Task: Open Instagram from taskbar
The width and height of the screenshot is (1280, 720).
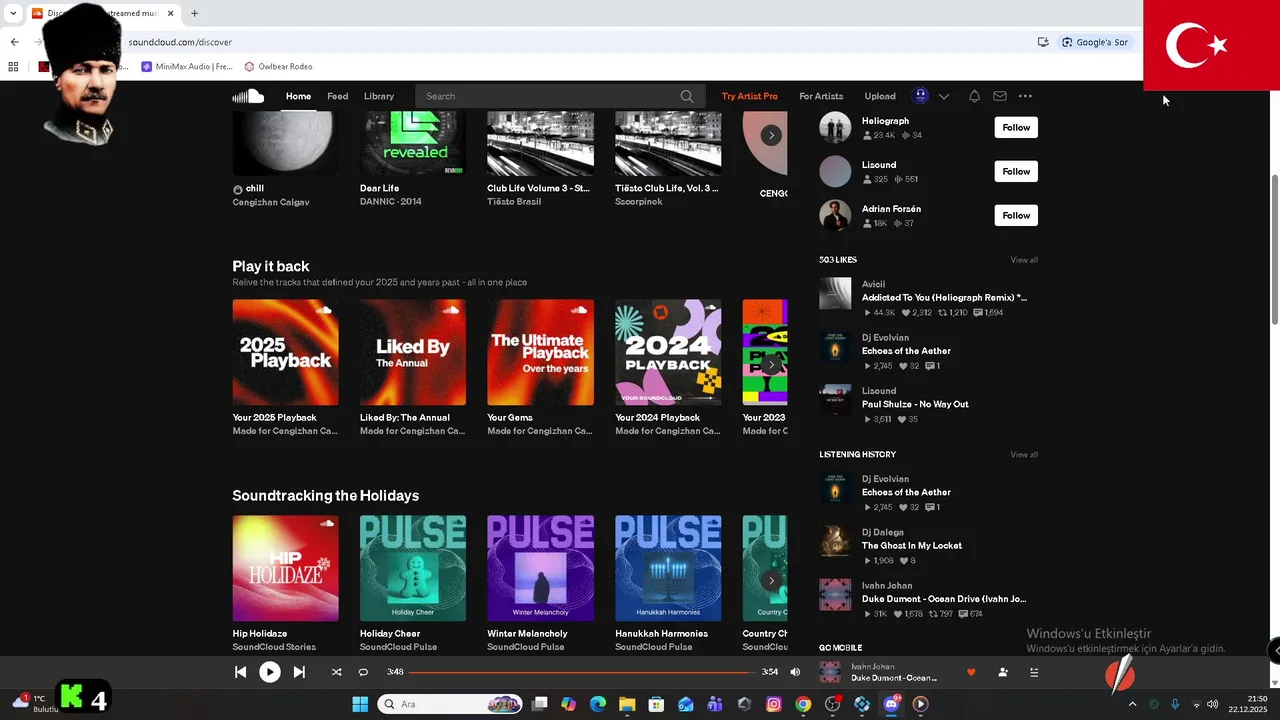Action: (x=774, y=704)
